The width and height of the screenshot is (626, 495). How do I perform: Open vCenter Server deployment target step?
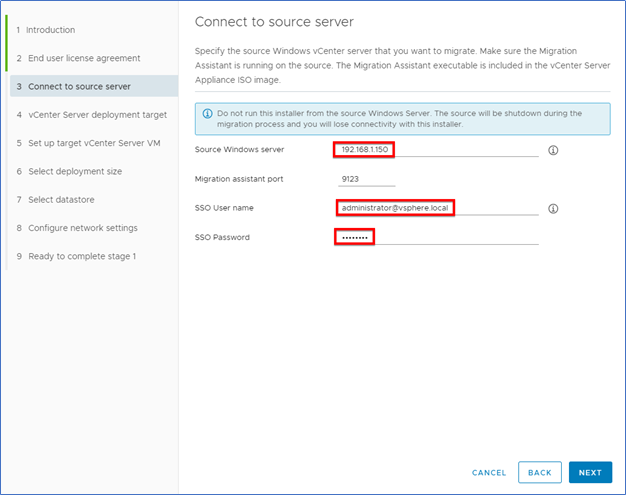pyautogui.click(x=92, y=115)
